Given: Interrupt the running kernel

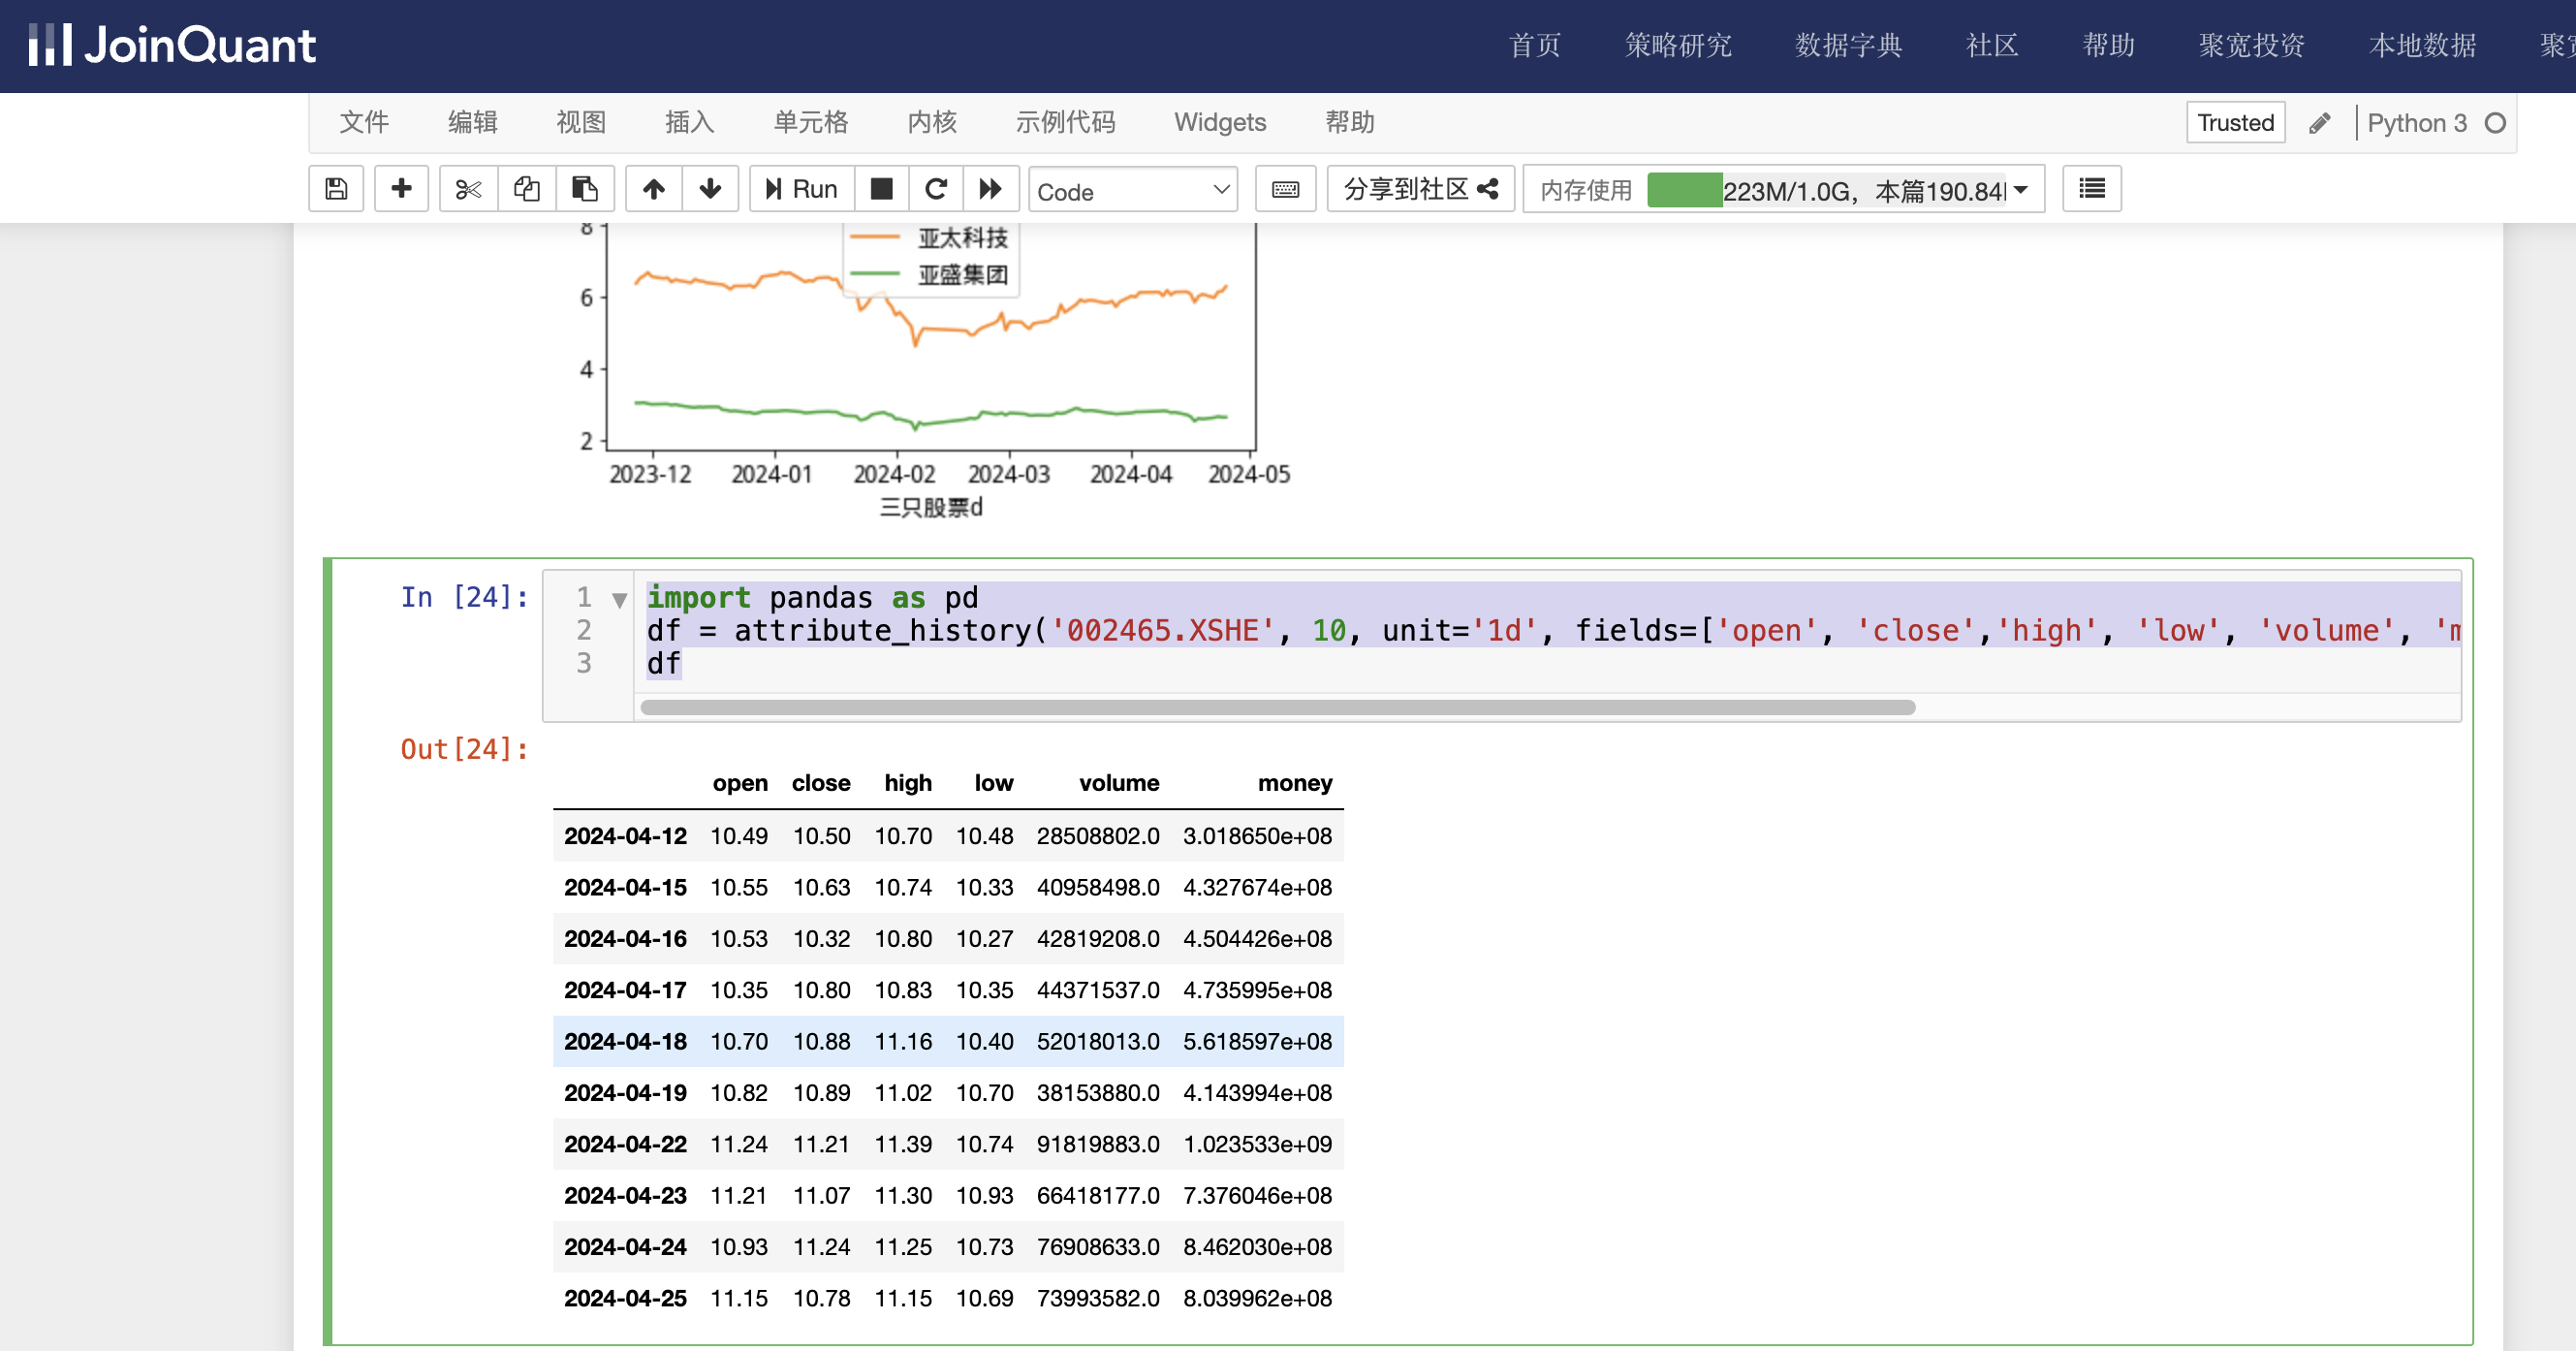Looking at the screenshot, I should [x=881, y=188].
